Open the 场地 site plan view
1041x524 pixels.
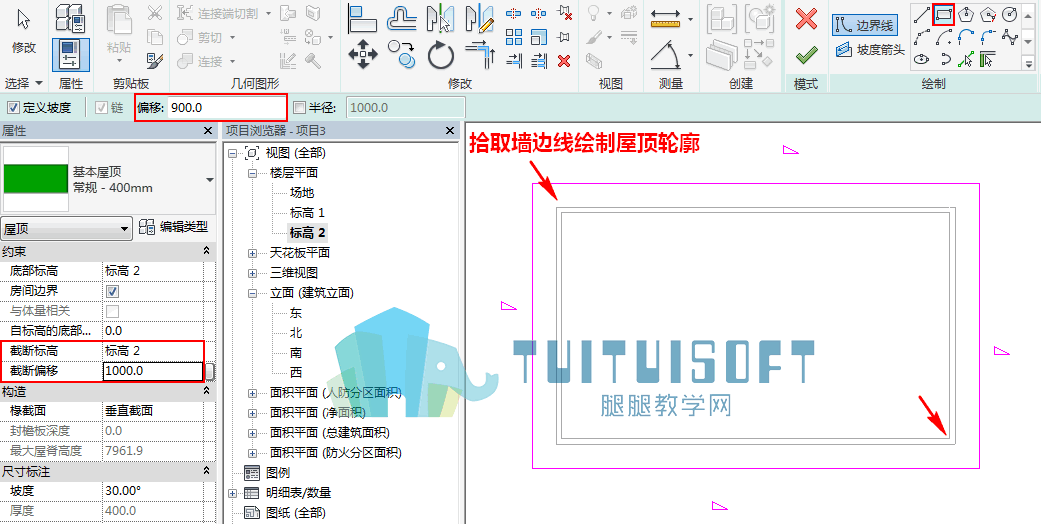point(301,193)
